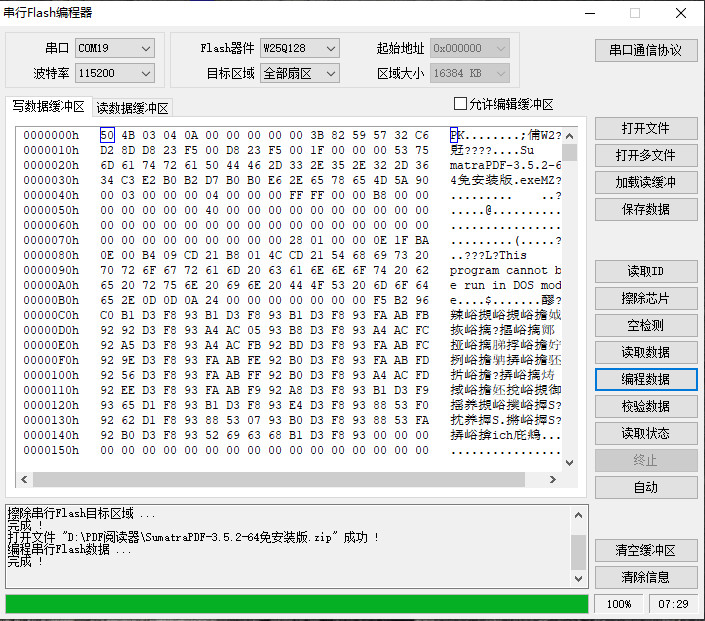Click the log panel scroll up arrow

579,515
